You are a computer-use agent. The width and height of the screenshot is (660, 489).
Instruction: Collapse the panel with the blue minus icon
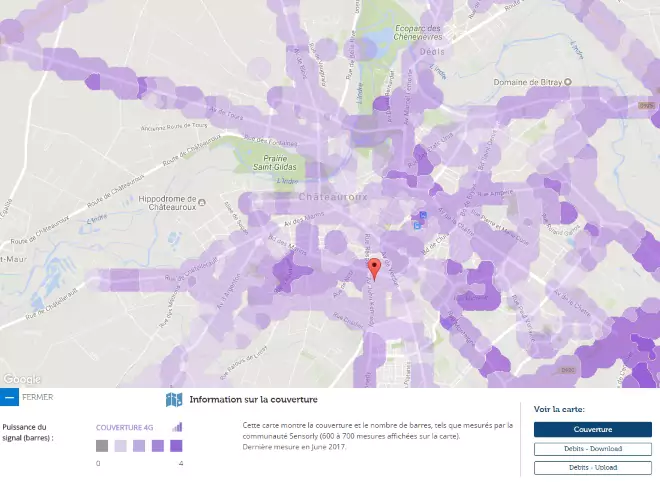(x=9, y=397)
